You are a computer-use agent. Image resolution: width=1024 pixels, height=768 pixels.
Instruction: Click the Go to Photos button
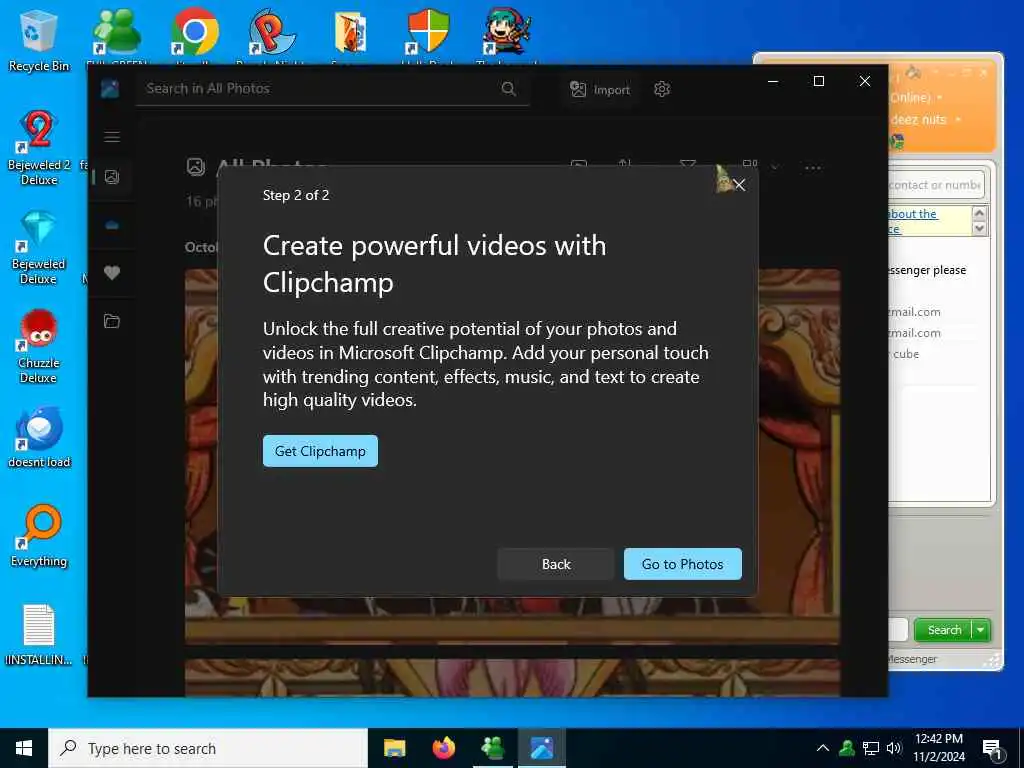(x=682, y=564)
